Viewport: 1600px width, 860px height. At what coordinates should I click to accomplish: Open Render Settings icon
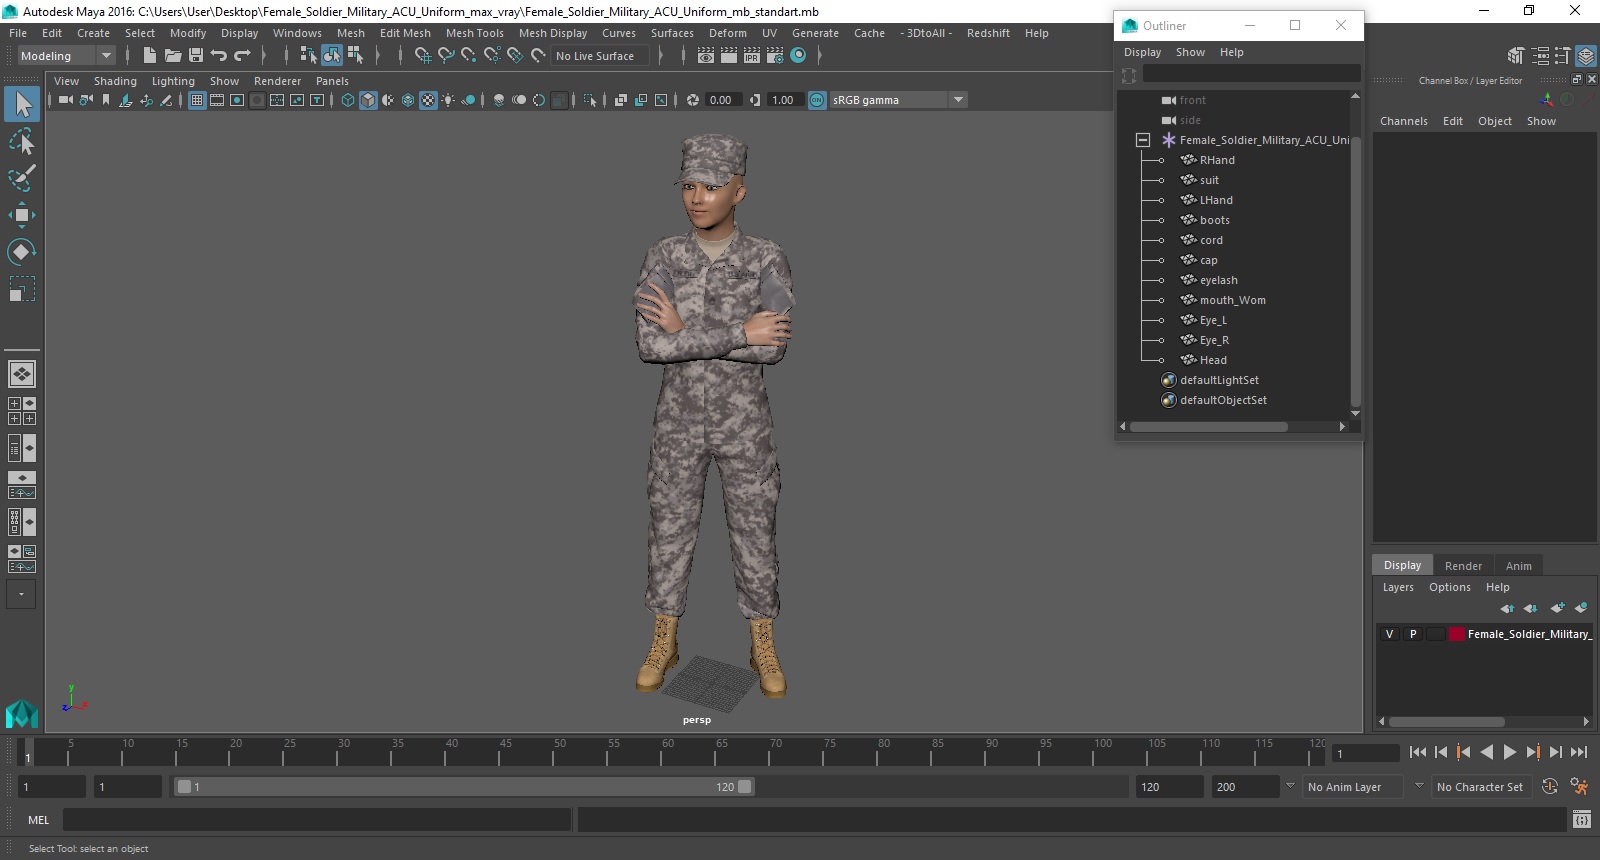(775, 56)
